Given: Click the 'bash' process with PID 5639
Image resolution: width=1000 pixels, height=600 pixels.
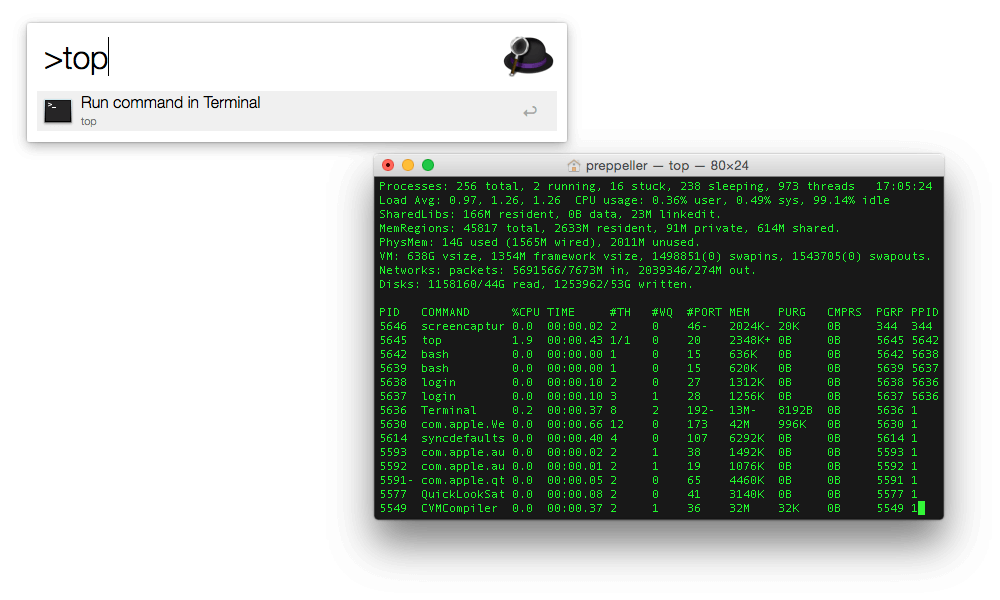Looking at the screenshot, I should [x=435, y=369].
